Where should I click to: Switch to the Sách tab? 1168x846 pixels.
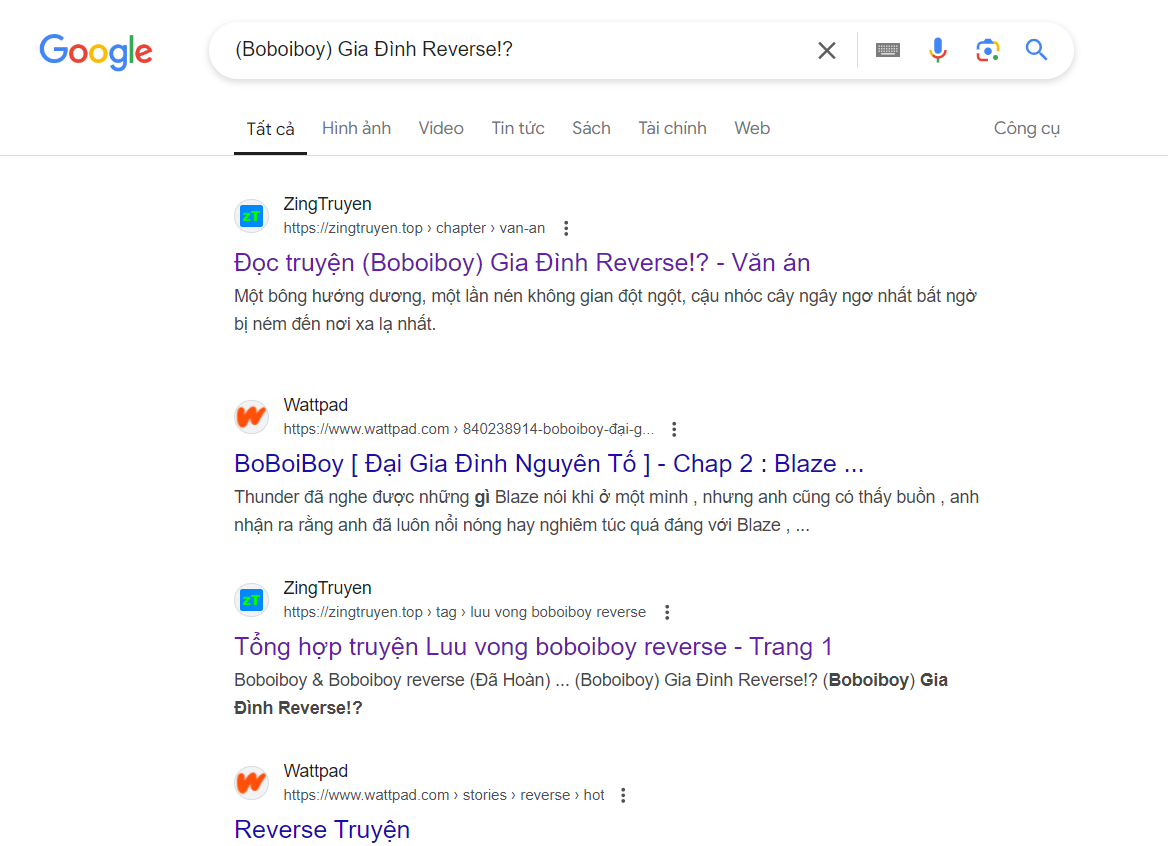(591, 128)
